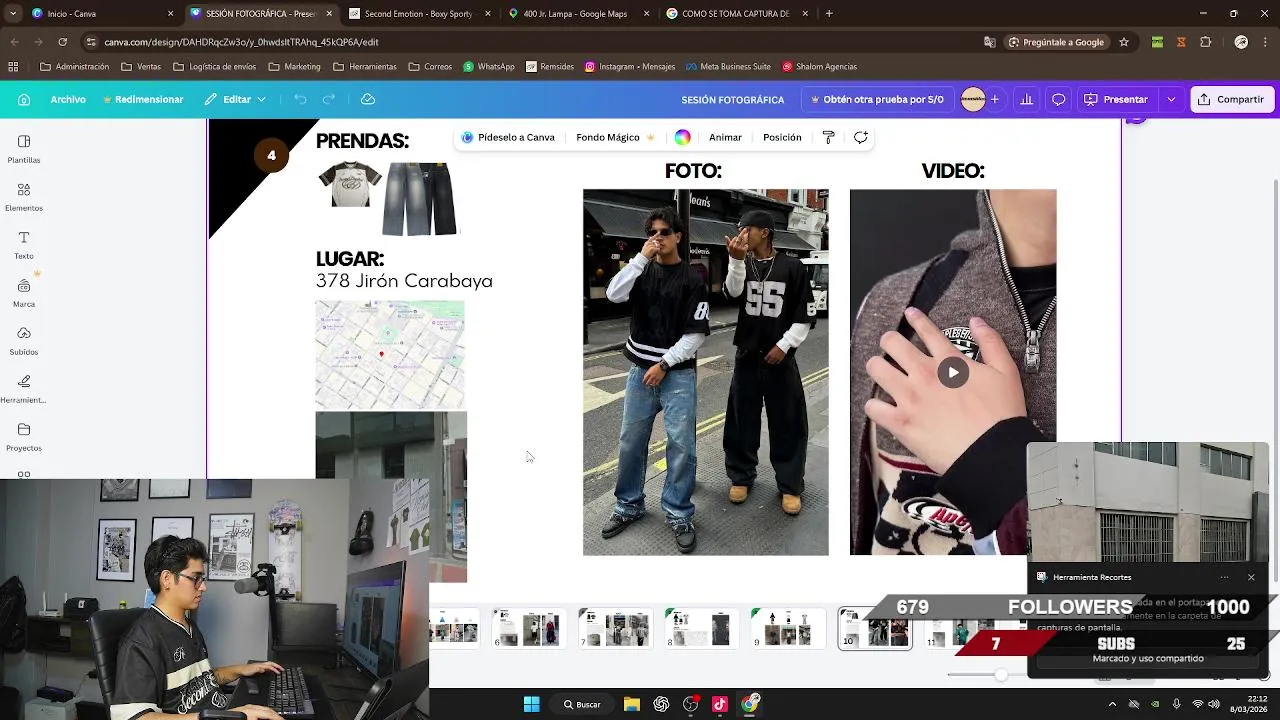1280x720 pixels.
Task: Switch to the Inicio - Canva tab
Action: point(103,14)
